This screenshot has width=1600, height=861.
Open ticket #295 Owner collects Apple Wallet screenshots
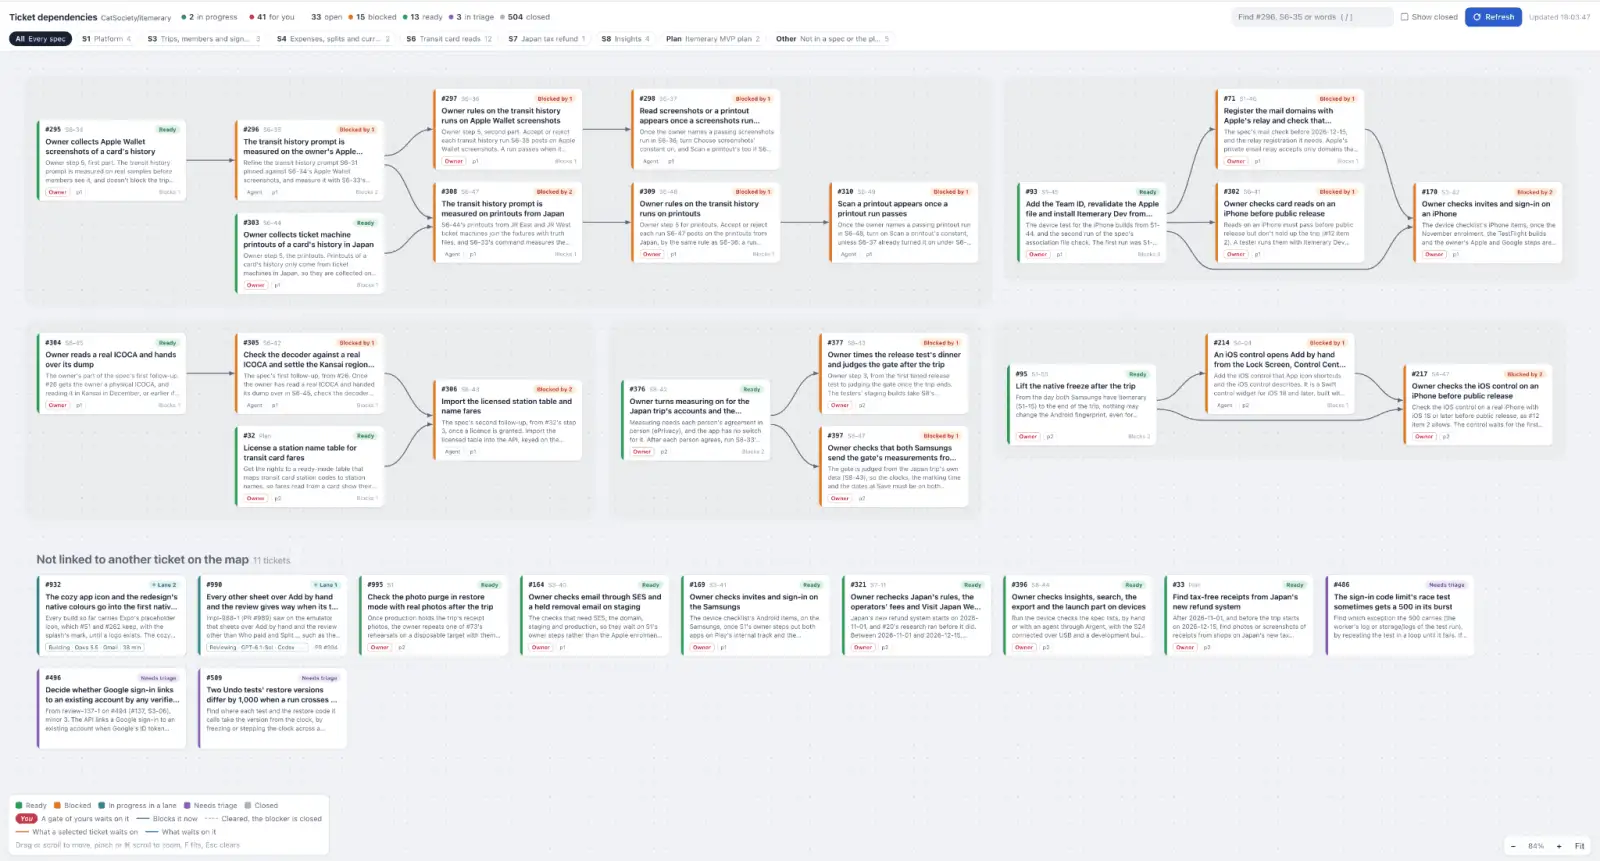[x=110, y=160]
